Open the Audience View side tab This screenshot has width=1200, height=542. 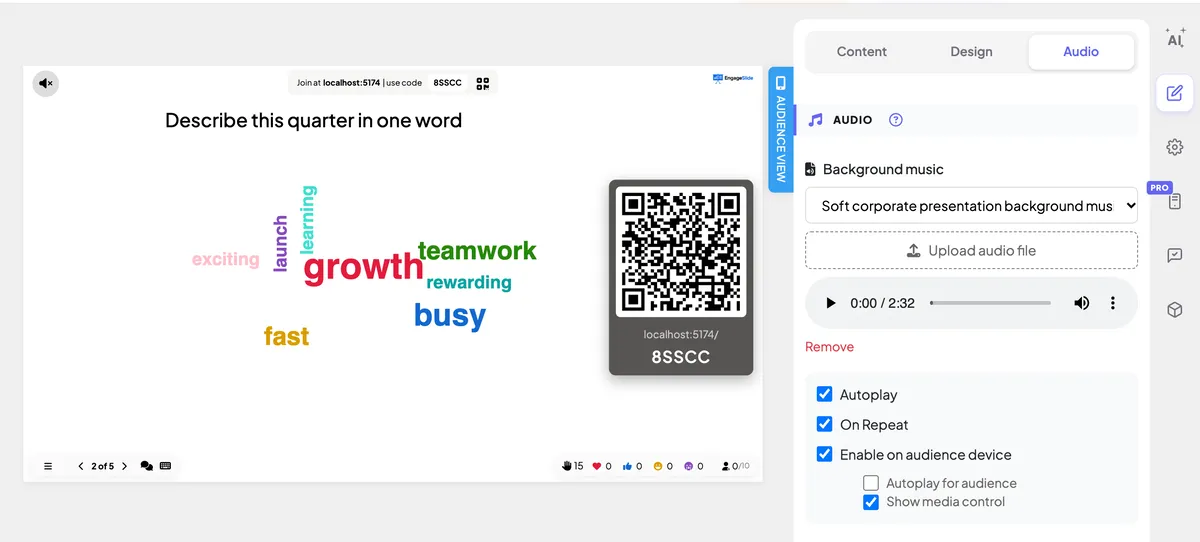click(x=781, y=129)
